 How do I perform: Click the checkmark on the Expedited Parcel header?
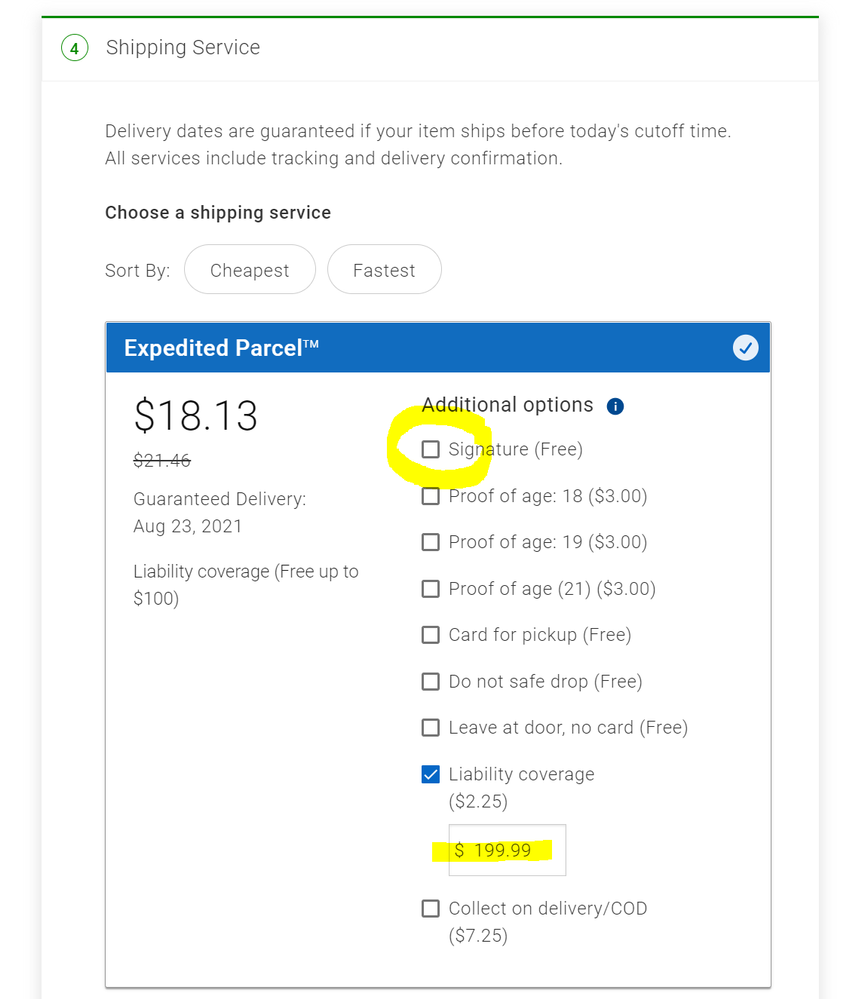point(745,348)
